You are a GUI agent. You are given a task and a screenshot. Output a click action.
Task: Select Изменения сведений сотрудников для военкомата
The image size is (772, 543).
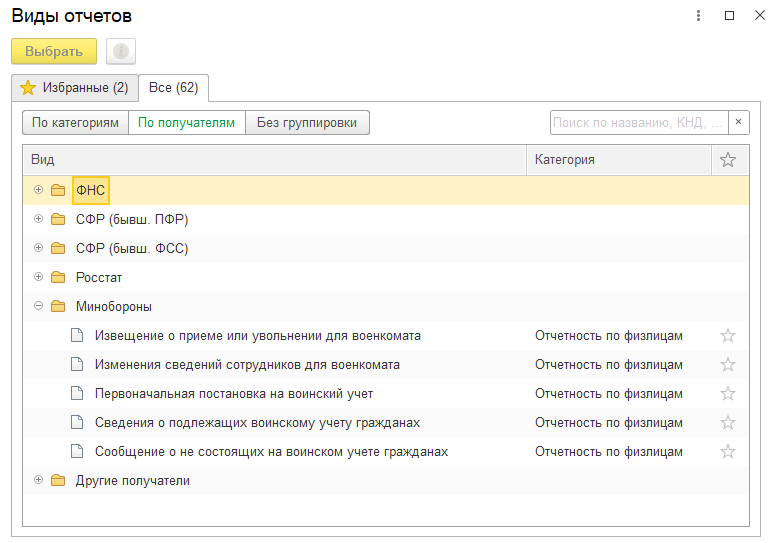click(247, 365)
